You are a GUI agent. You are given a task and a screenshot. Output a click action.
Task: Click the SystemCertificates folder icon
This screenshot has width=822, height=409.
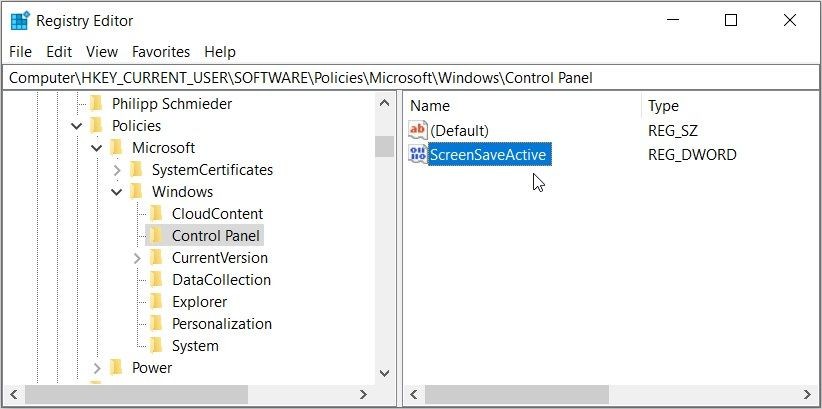tap(136, 169)
